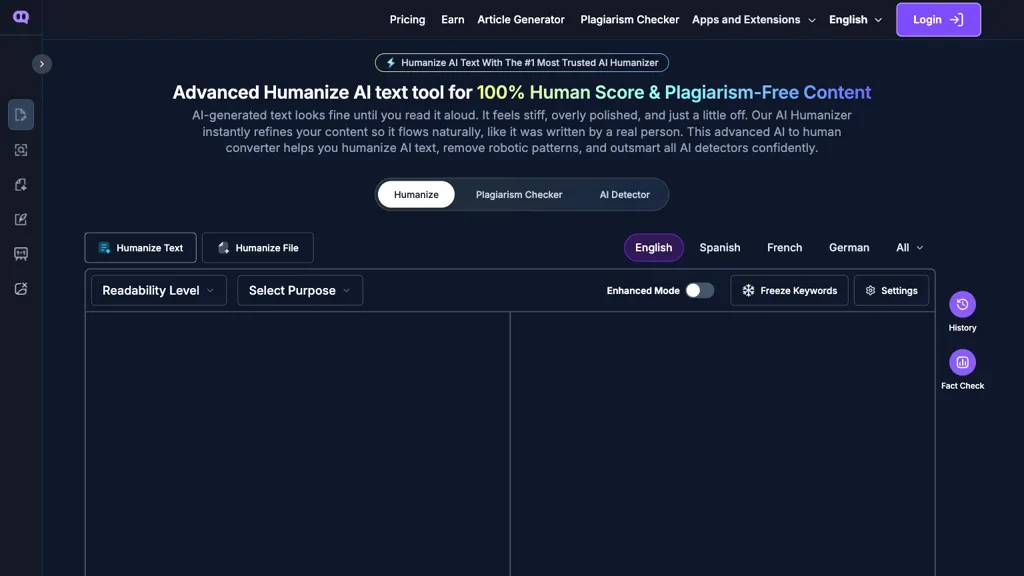This screenshot has width=1024, height=576.
Task: Select the Humanize document icon in sidebar
Action: pos(20,114)
